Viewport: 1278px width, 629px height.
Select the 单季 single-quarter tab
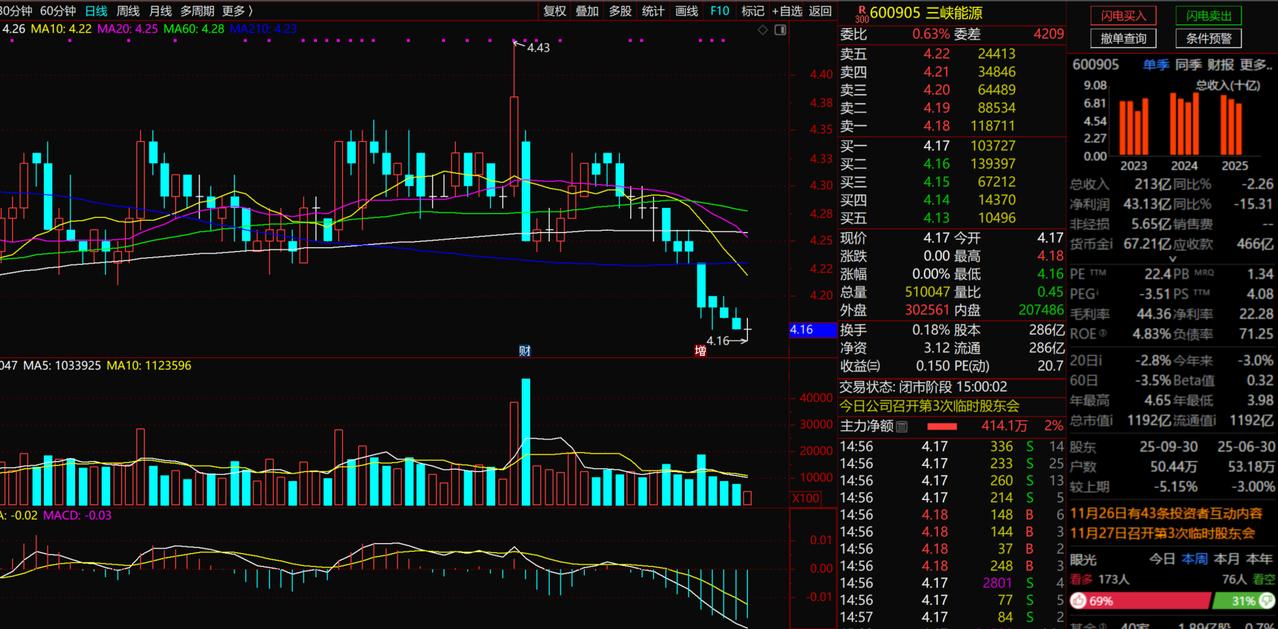[x=1156, y=64]
